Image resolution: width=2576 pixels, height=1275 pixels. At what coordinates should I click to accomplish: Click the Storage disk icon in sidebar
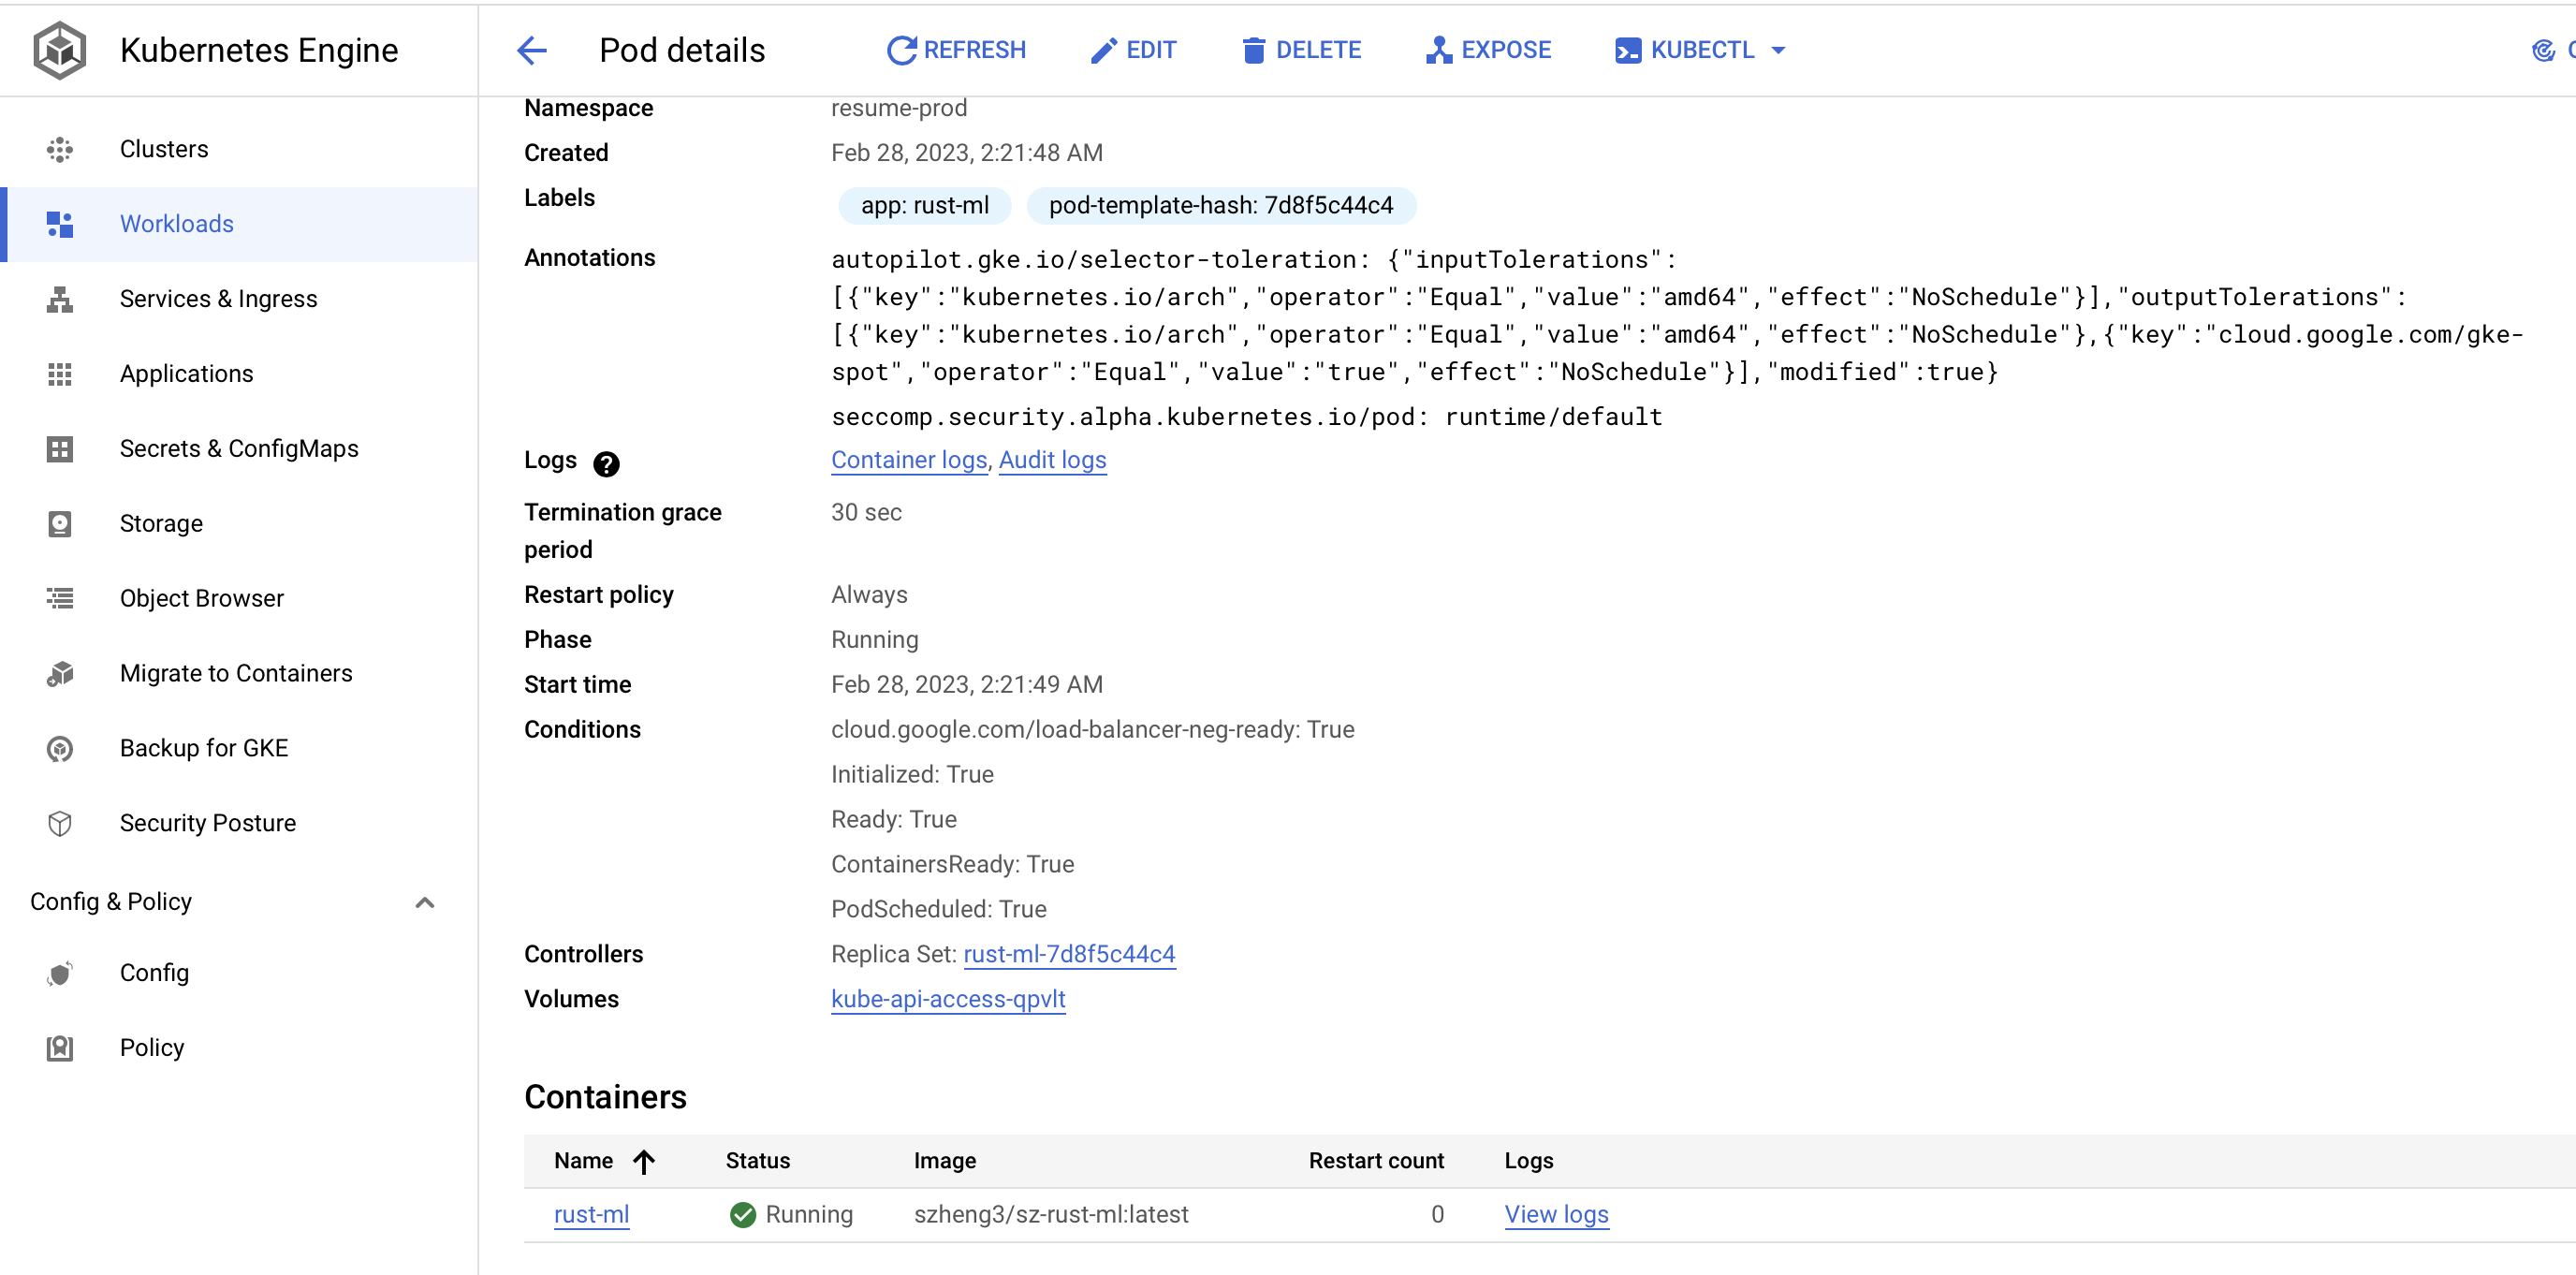[x=60, y=523]
